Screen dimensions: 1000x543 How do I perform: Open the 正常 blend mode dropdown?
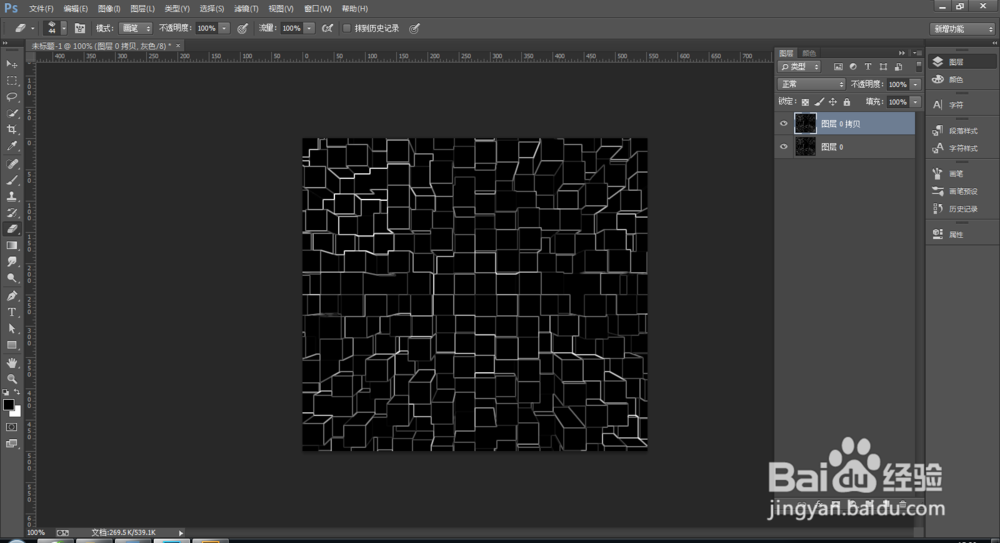point(811,84)
